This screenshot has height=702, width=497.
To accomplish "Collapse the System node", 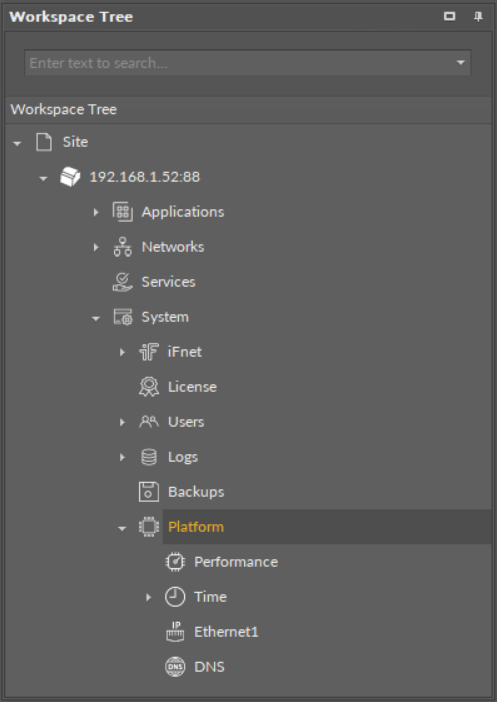I will 96,318.
